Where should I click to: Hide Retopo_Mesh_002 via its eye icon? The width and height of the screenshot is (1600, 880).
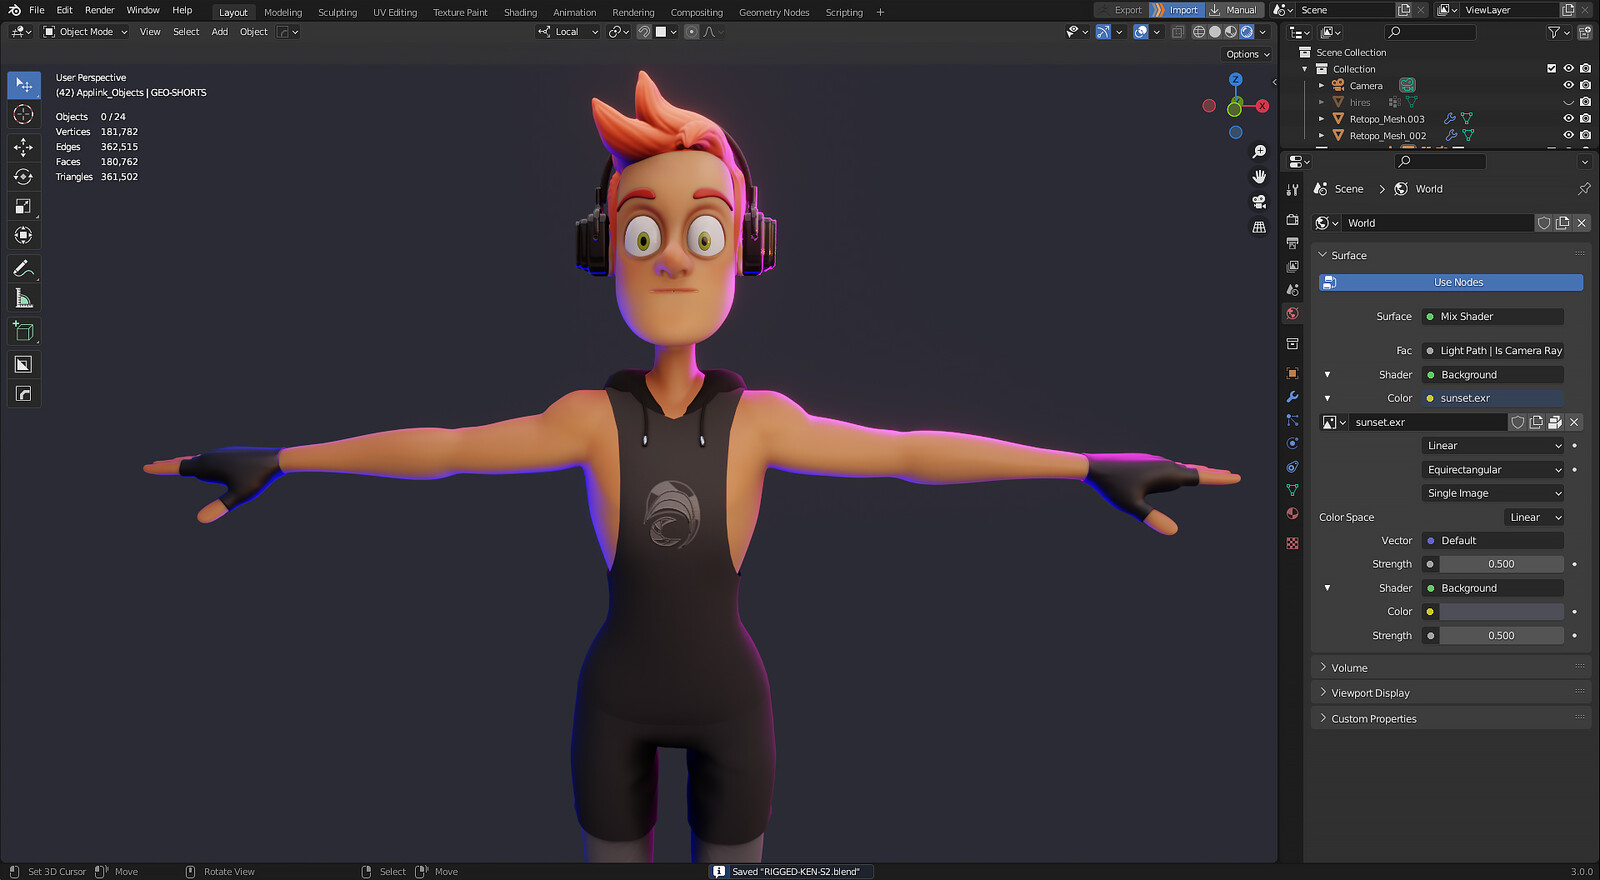[1568, 136]
